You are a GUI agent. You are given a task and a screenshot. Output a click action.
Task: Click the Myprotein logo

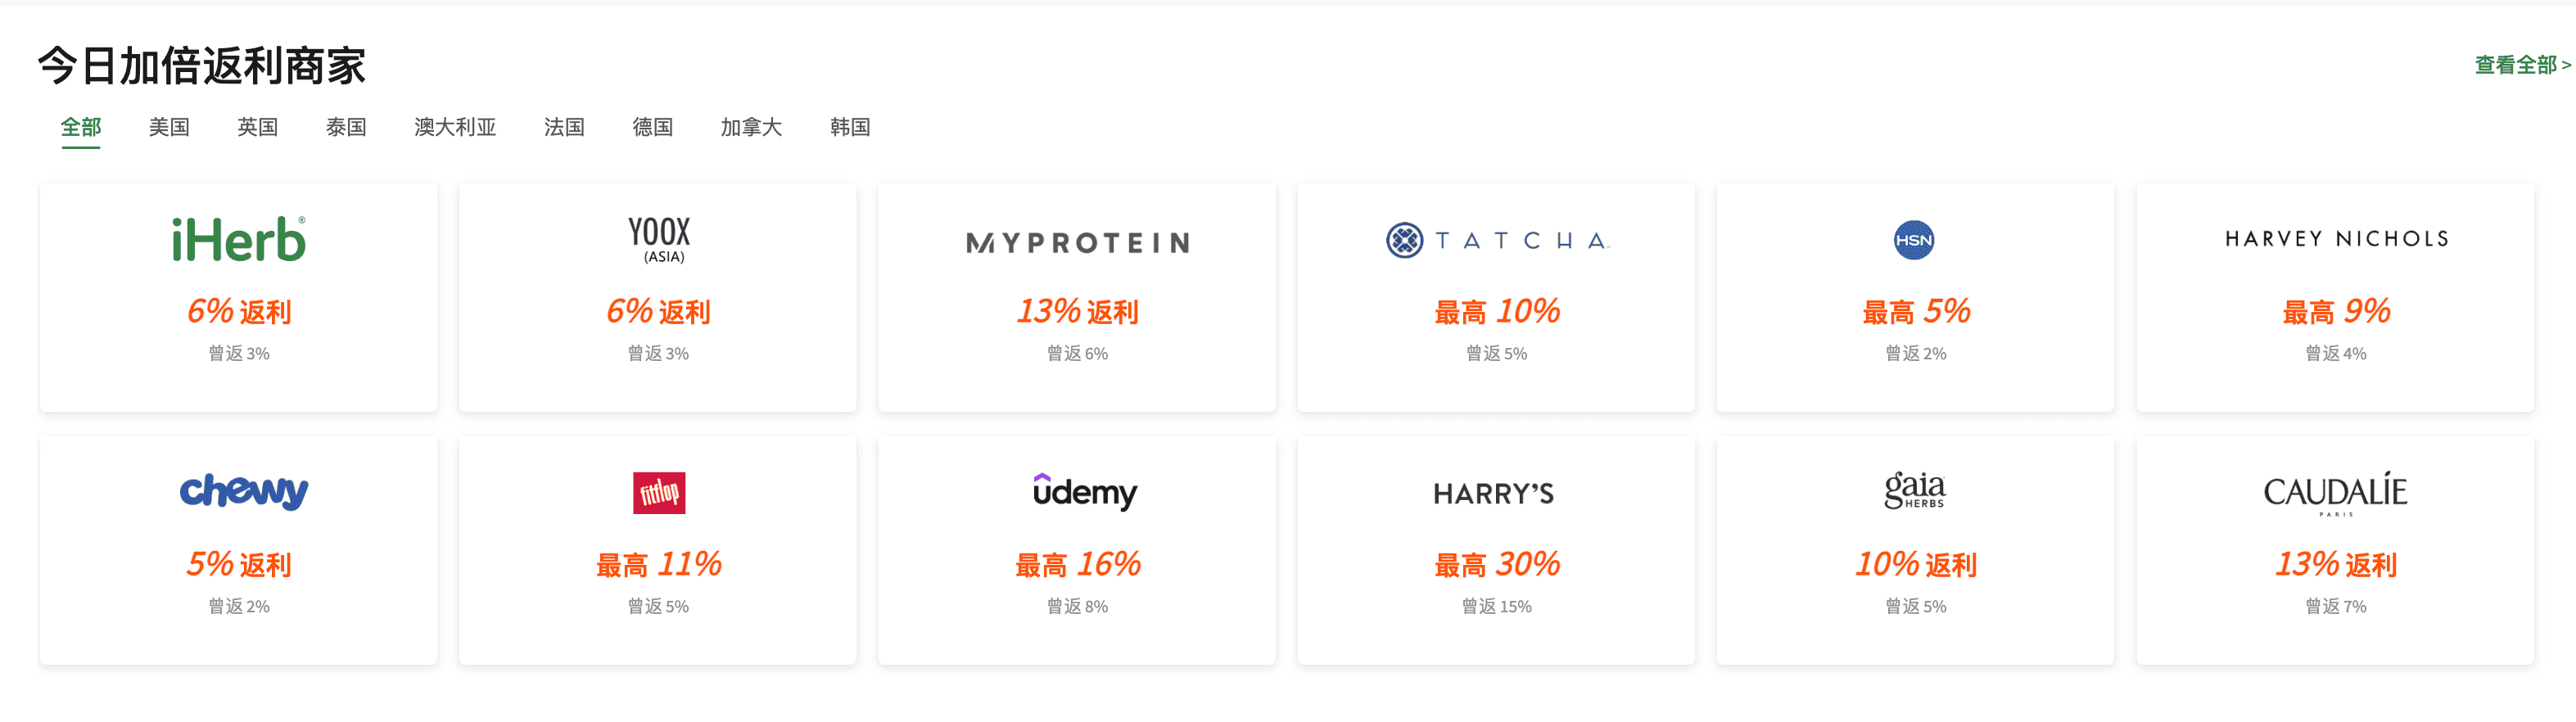coord(1077,242)
